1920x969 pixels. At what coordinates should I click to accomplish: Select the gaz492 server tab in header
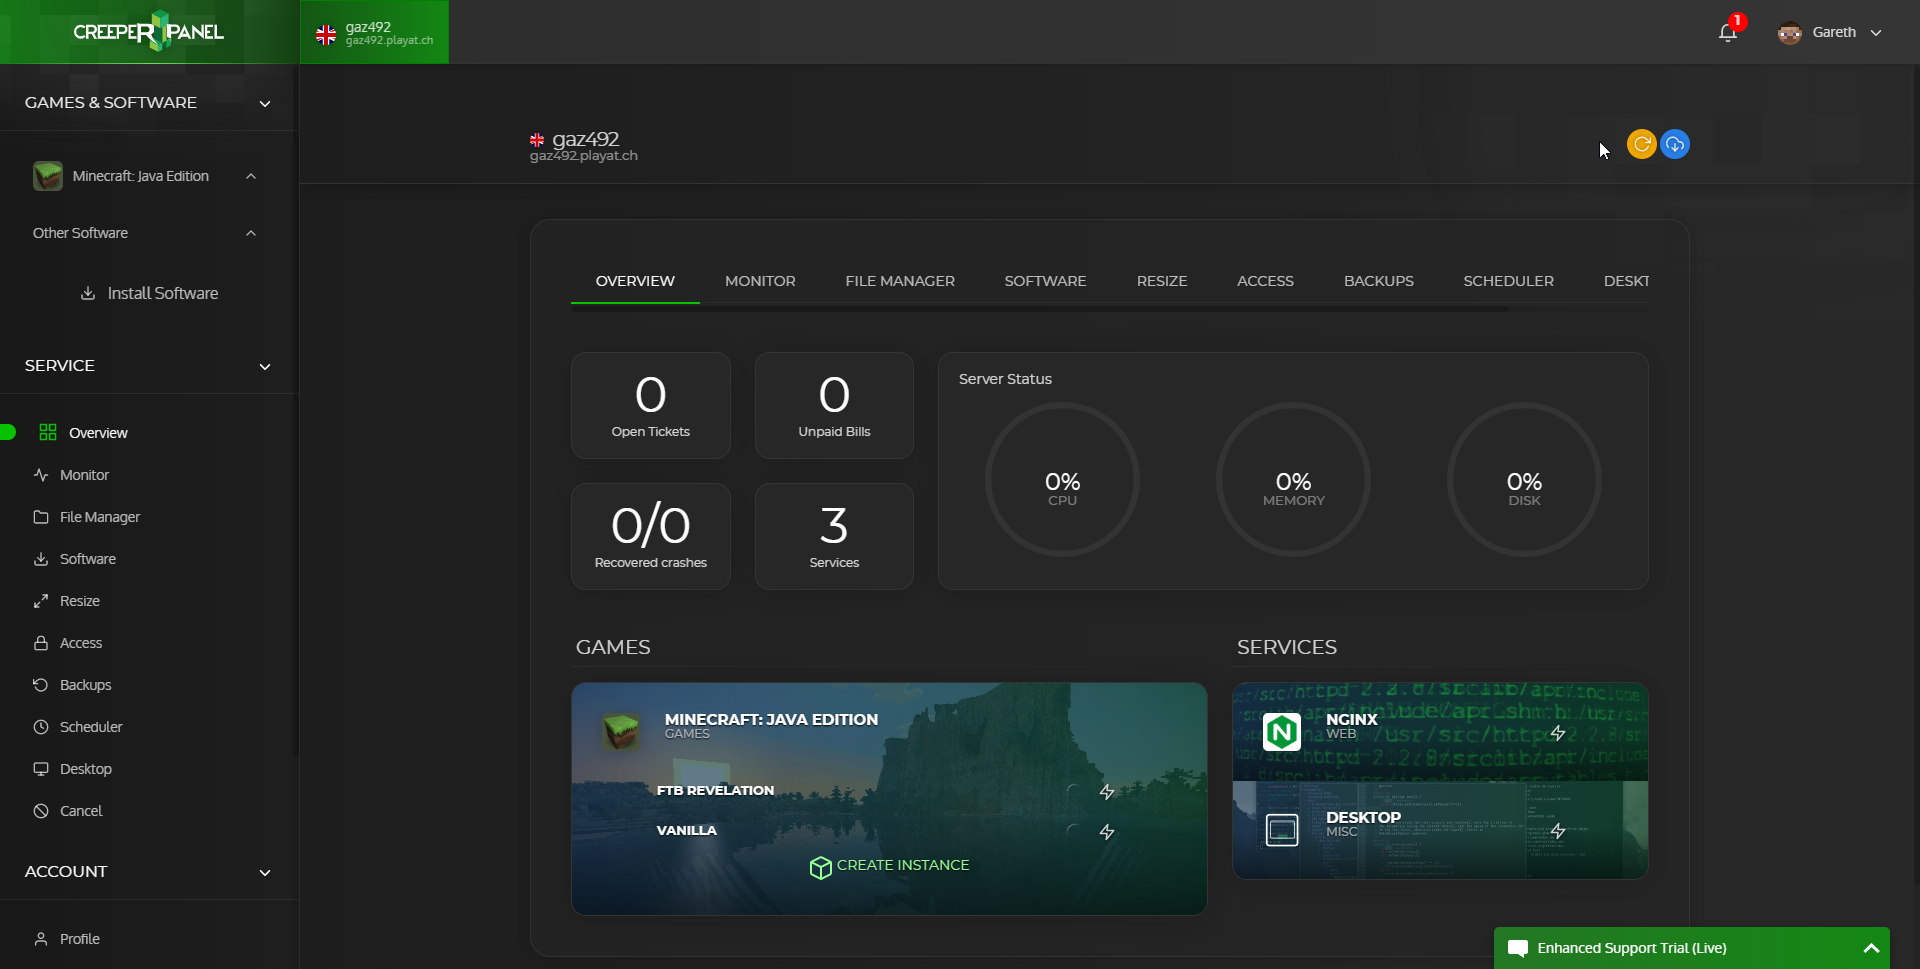375,32
